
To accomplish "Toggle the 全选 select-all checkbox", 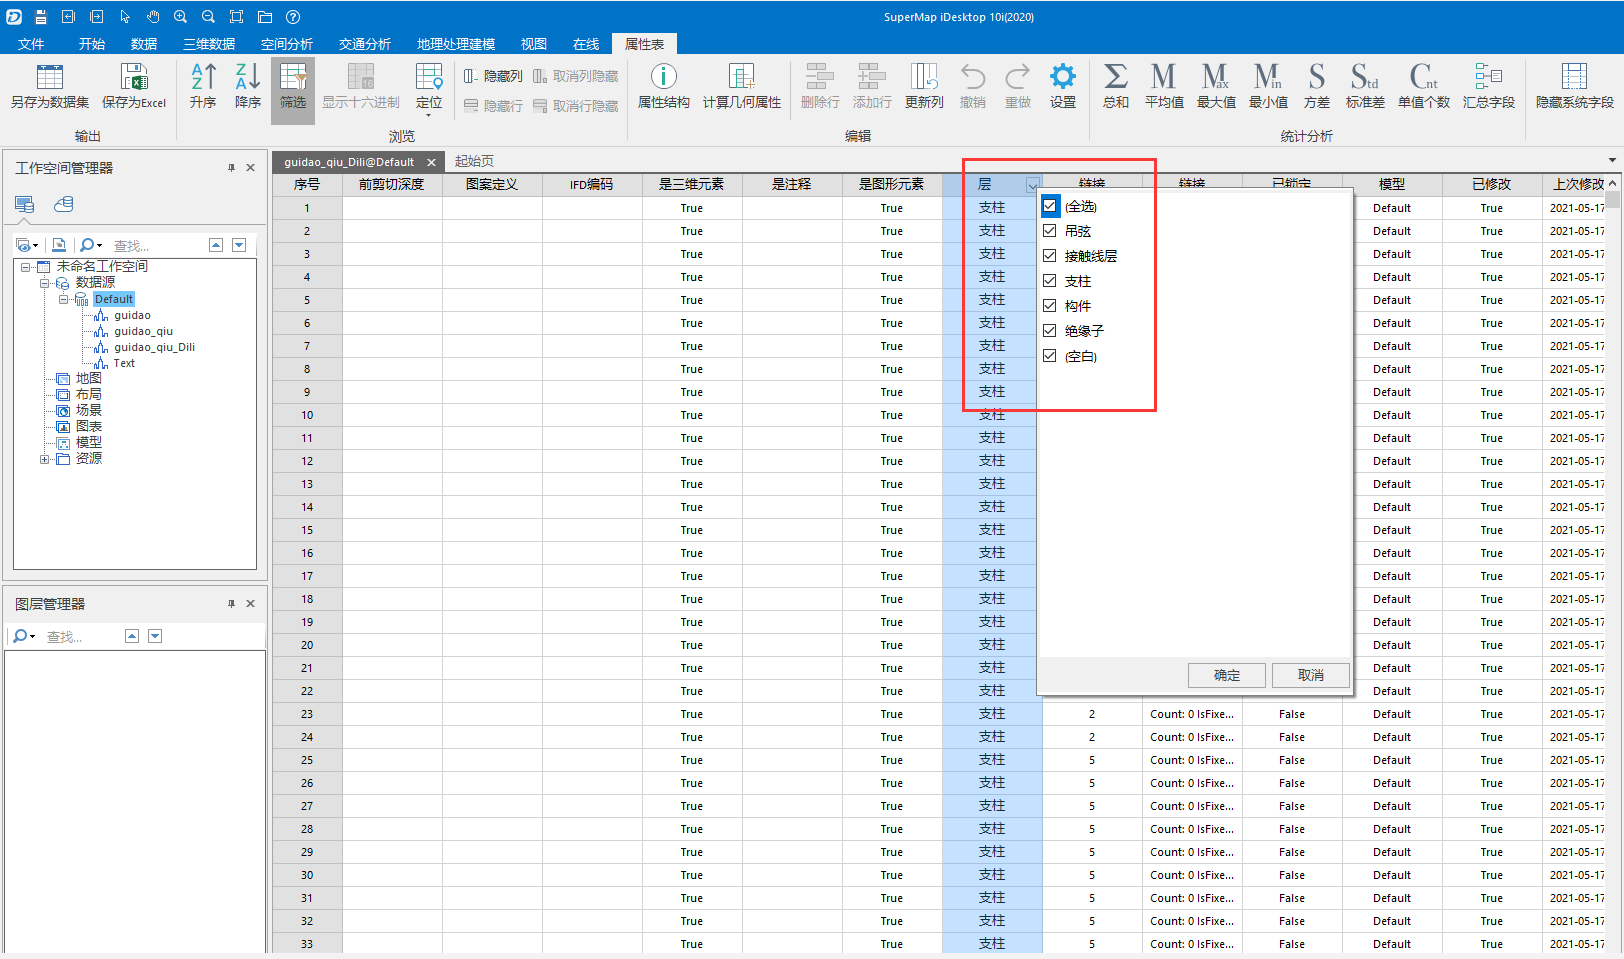I will pyautogui.click(x=1050, y=206).
